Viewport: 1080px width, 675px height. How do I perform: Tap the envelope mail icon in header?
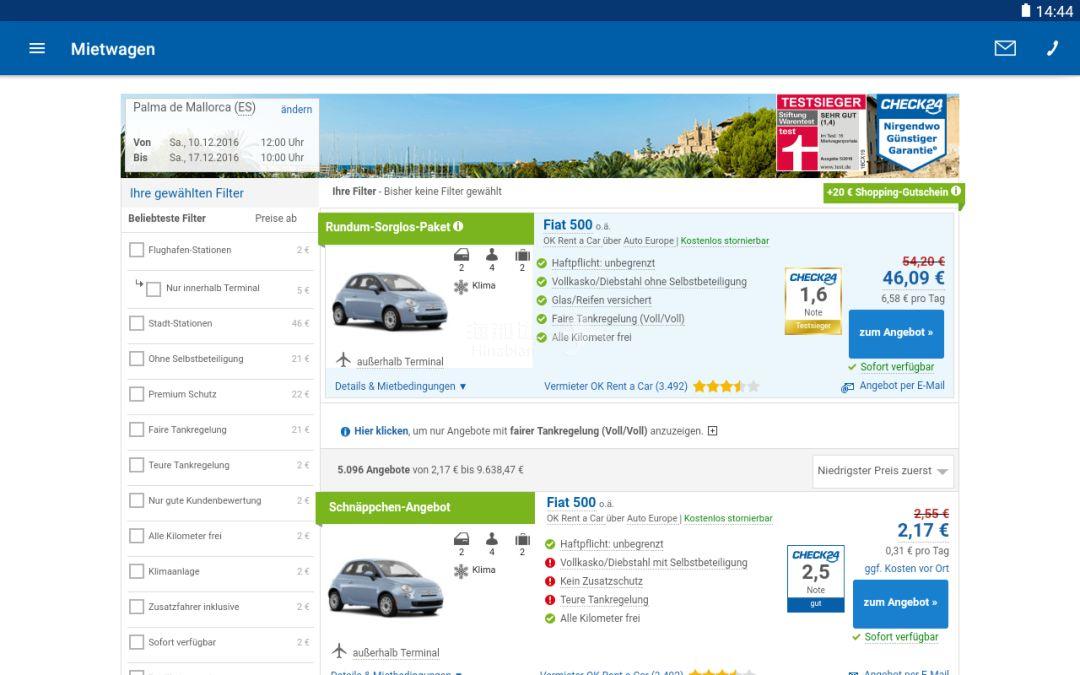pos(1005,48)
